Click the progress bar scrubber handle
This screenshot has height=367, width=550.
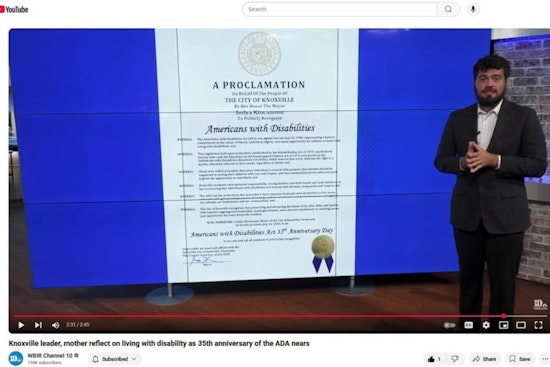pyautogui.click(x=503, y=316)
